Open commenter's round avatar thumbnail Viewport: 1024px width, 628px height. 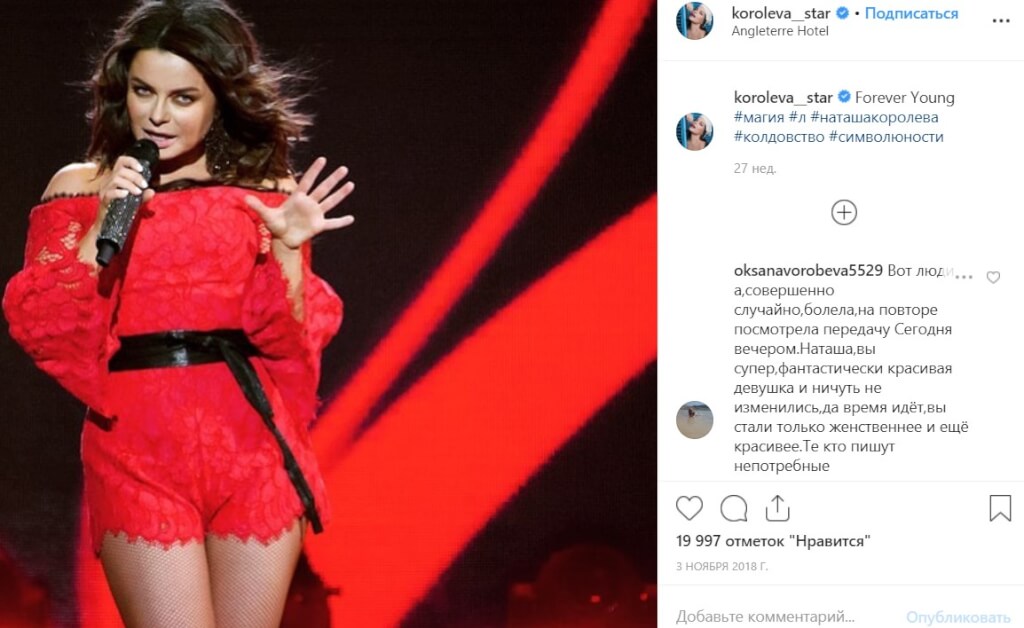(x=694, y=420)
